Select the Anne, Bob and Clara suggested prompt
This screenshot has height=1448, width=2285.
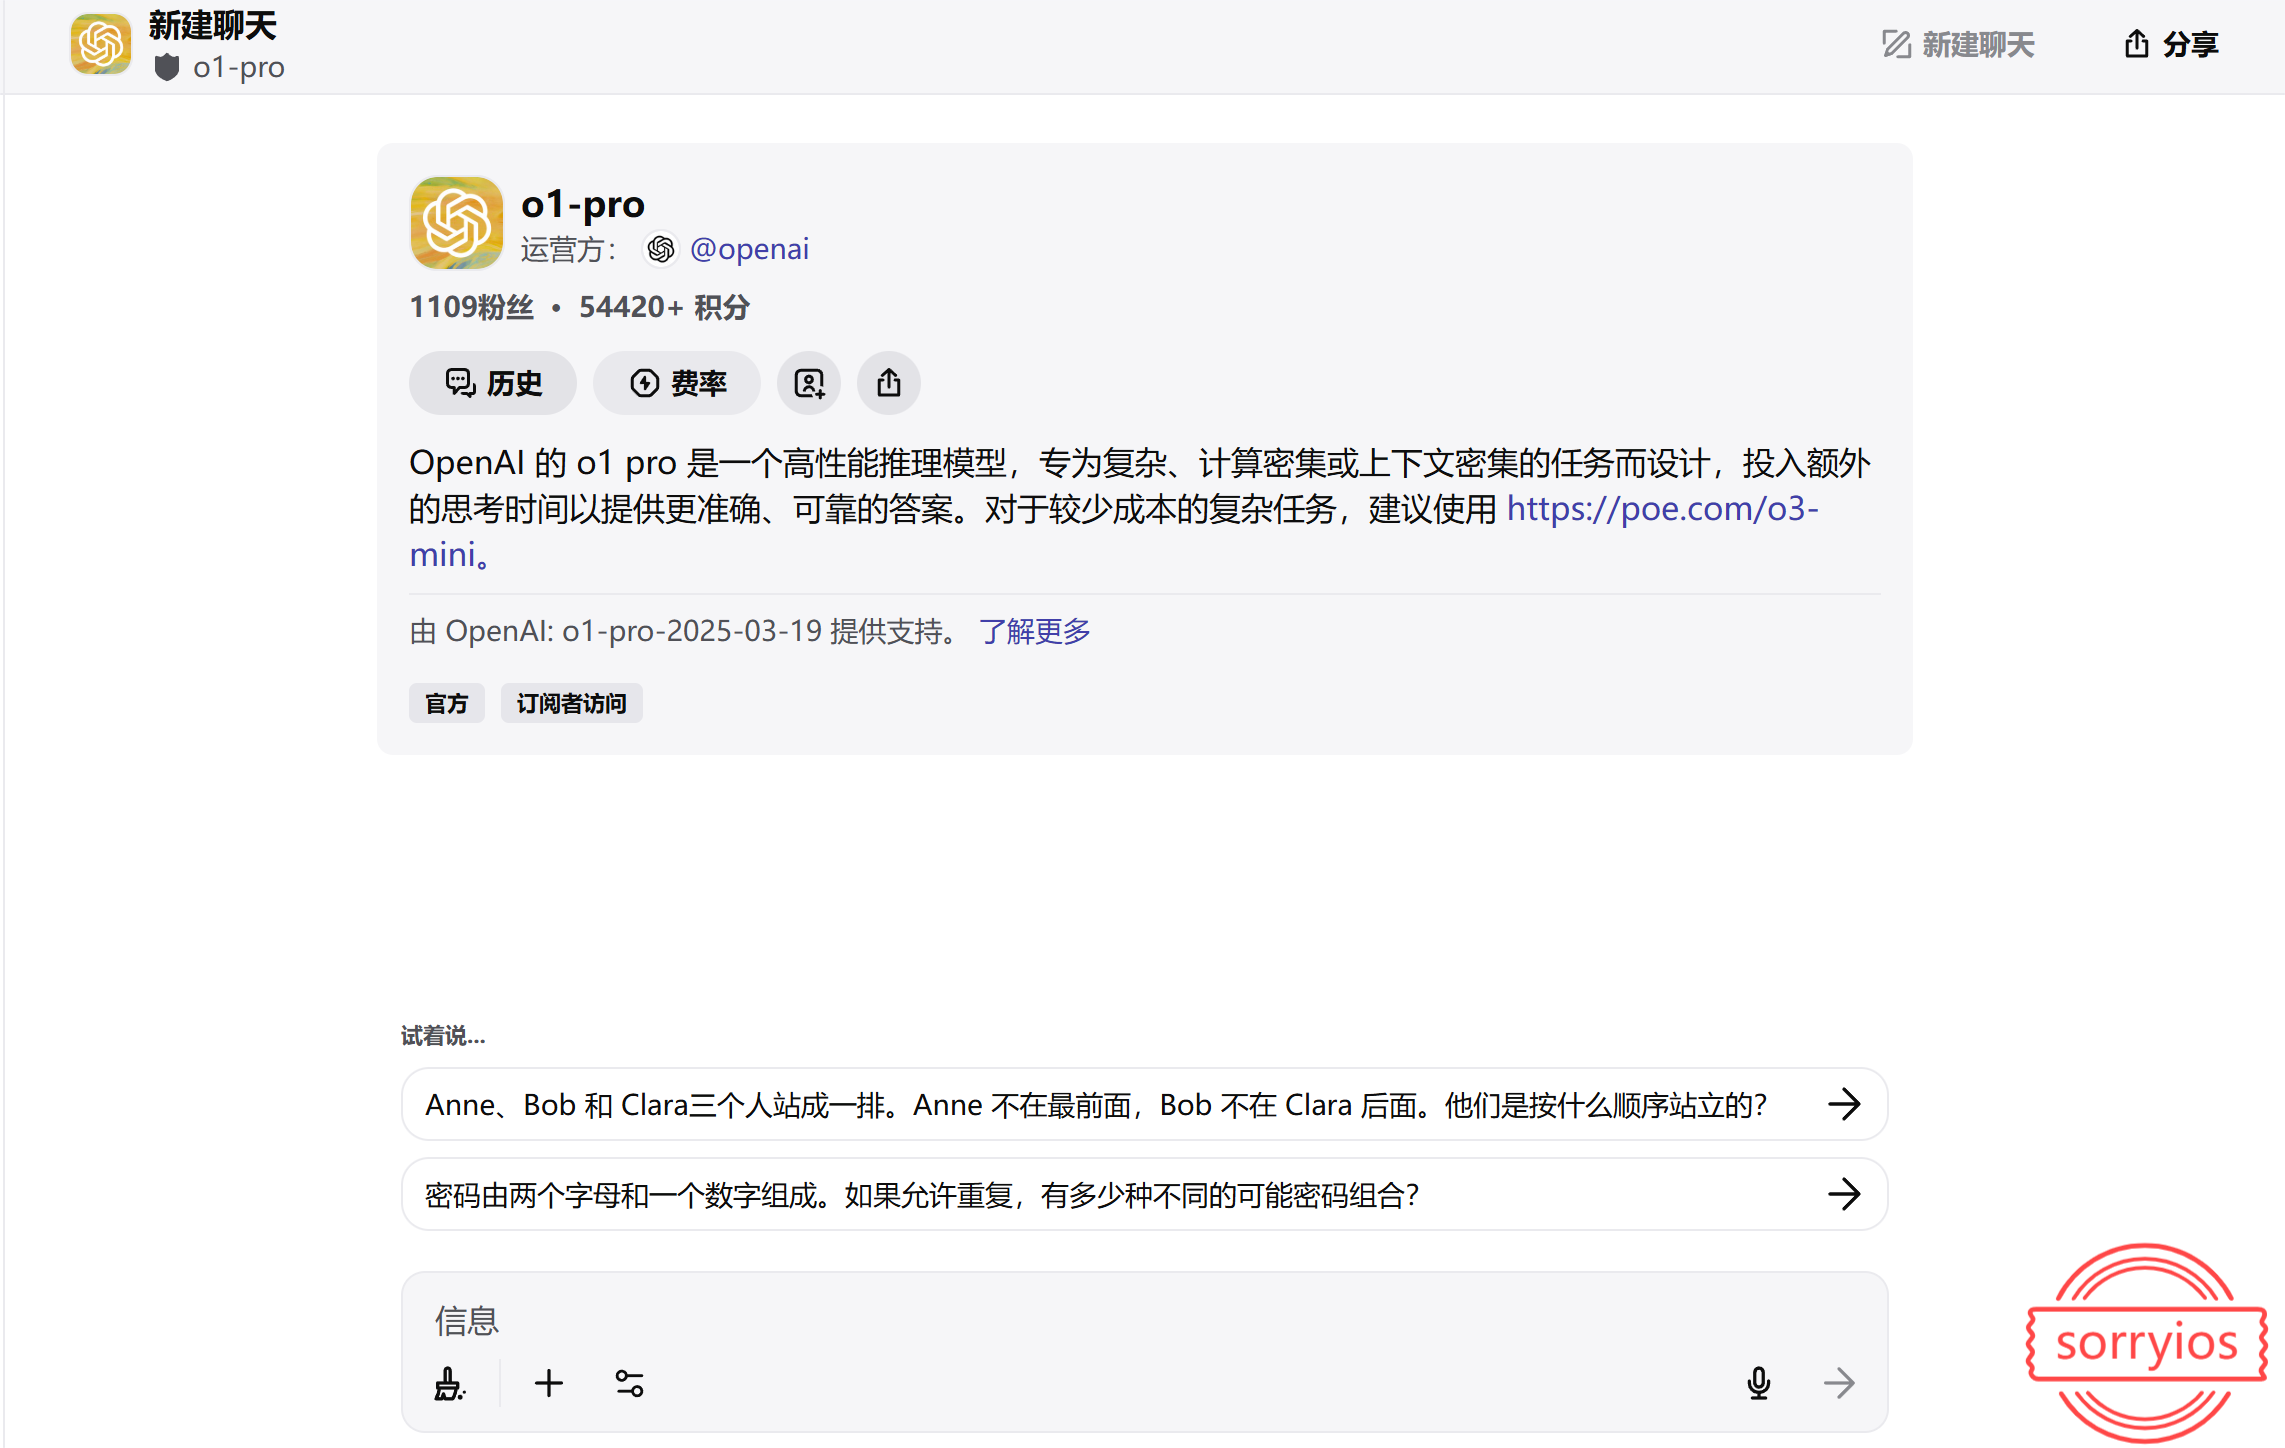pos(1145,1105)
